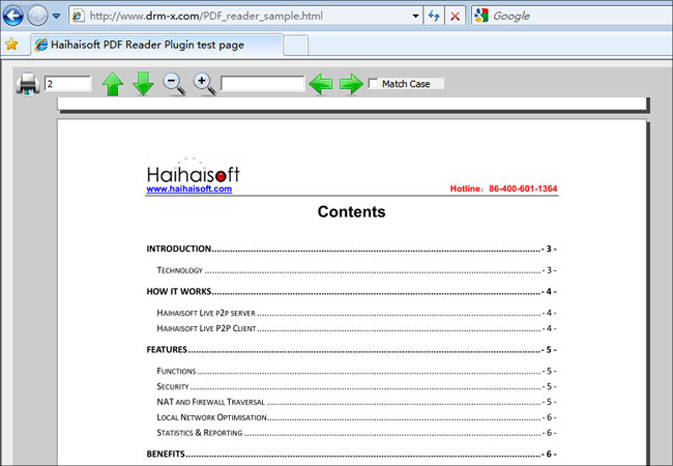Open the www.haihaisoft.com link
This screenshot has width=673, height=466.
(x=189, y=189)
